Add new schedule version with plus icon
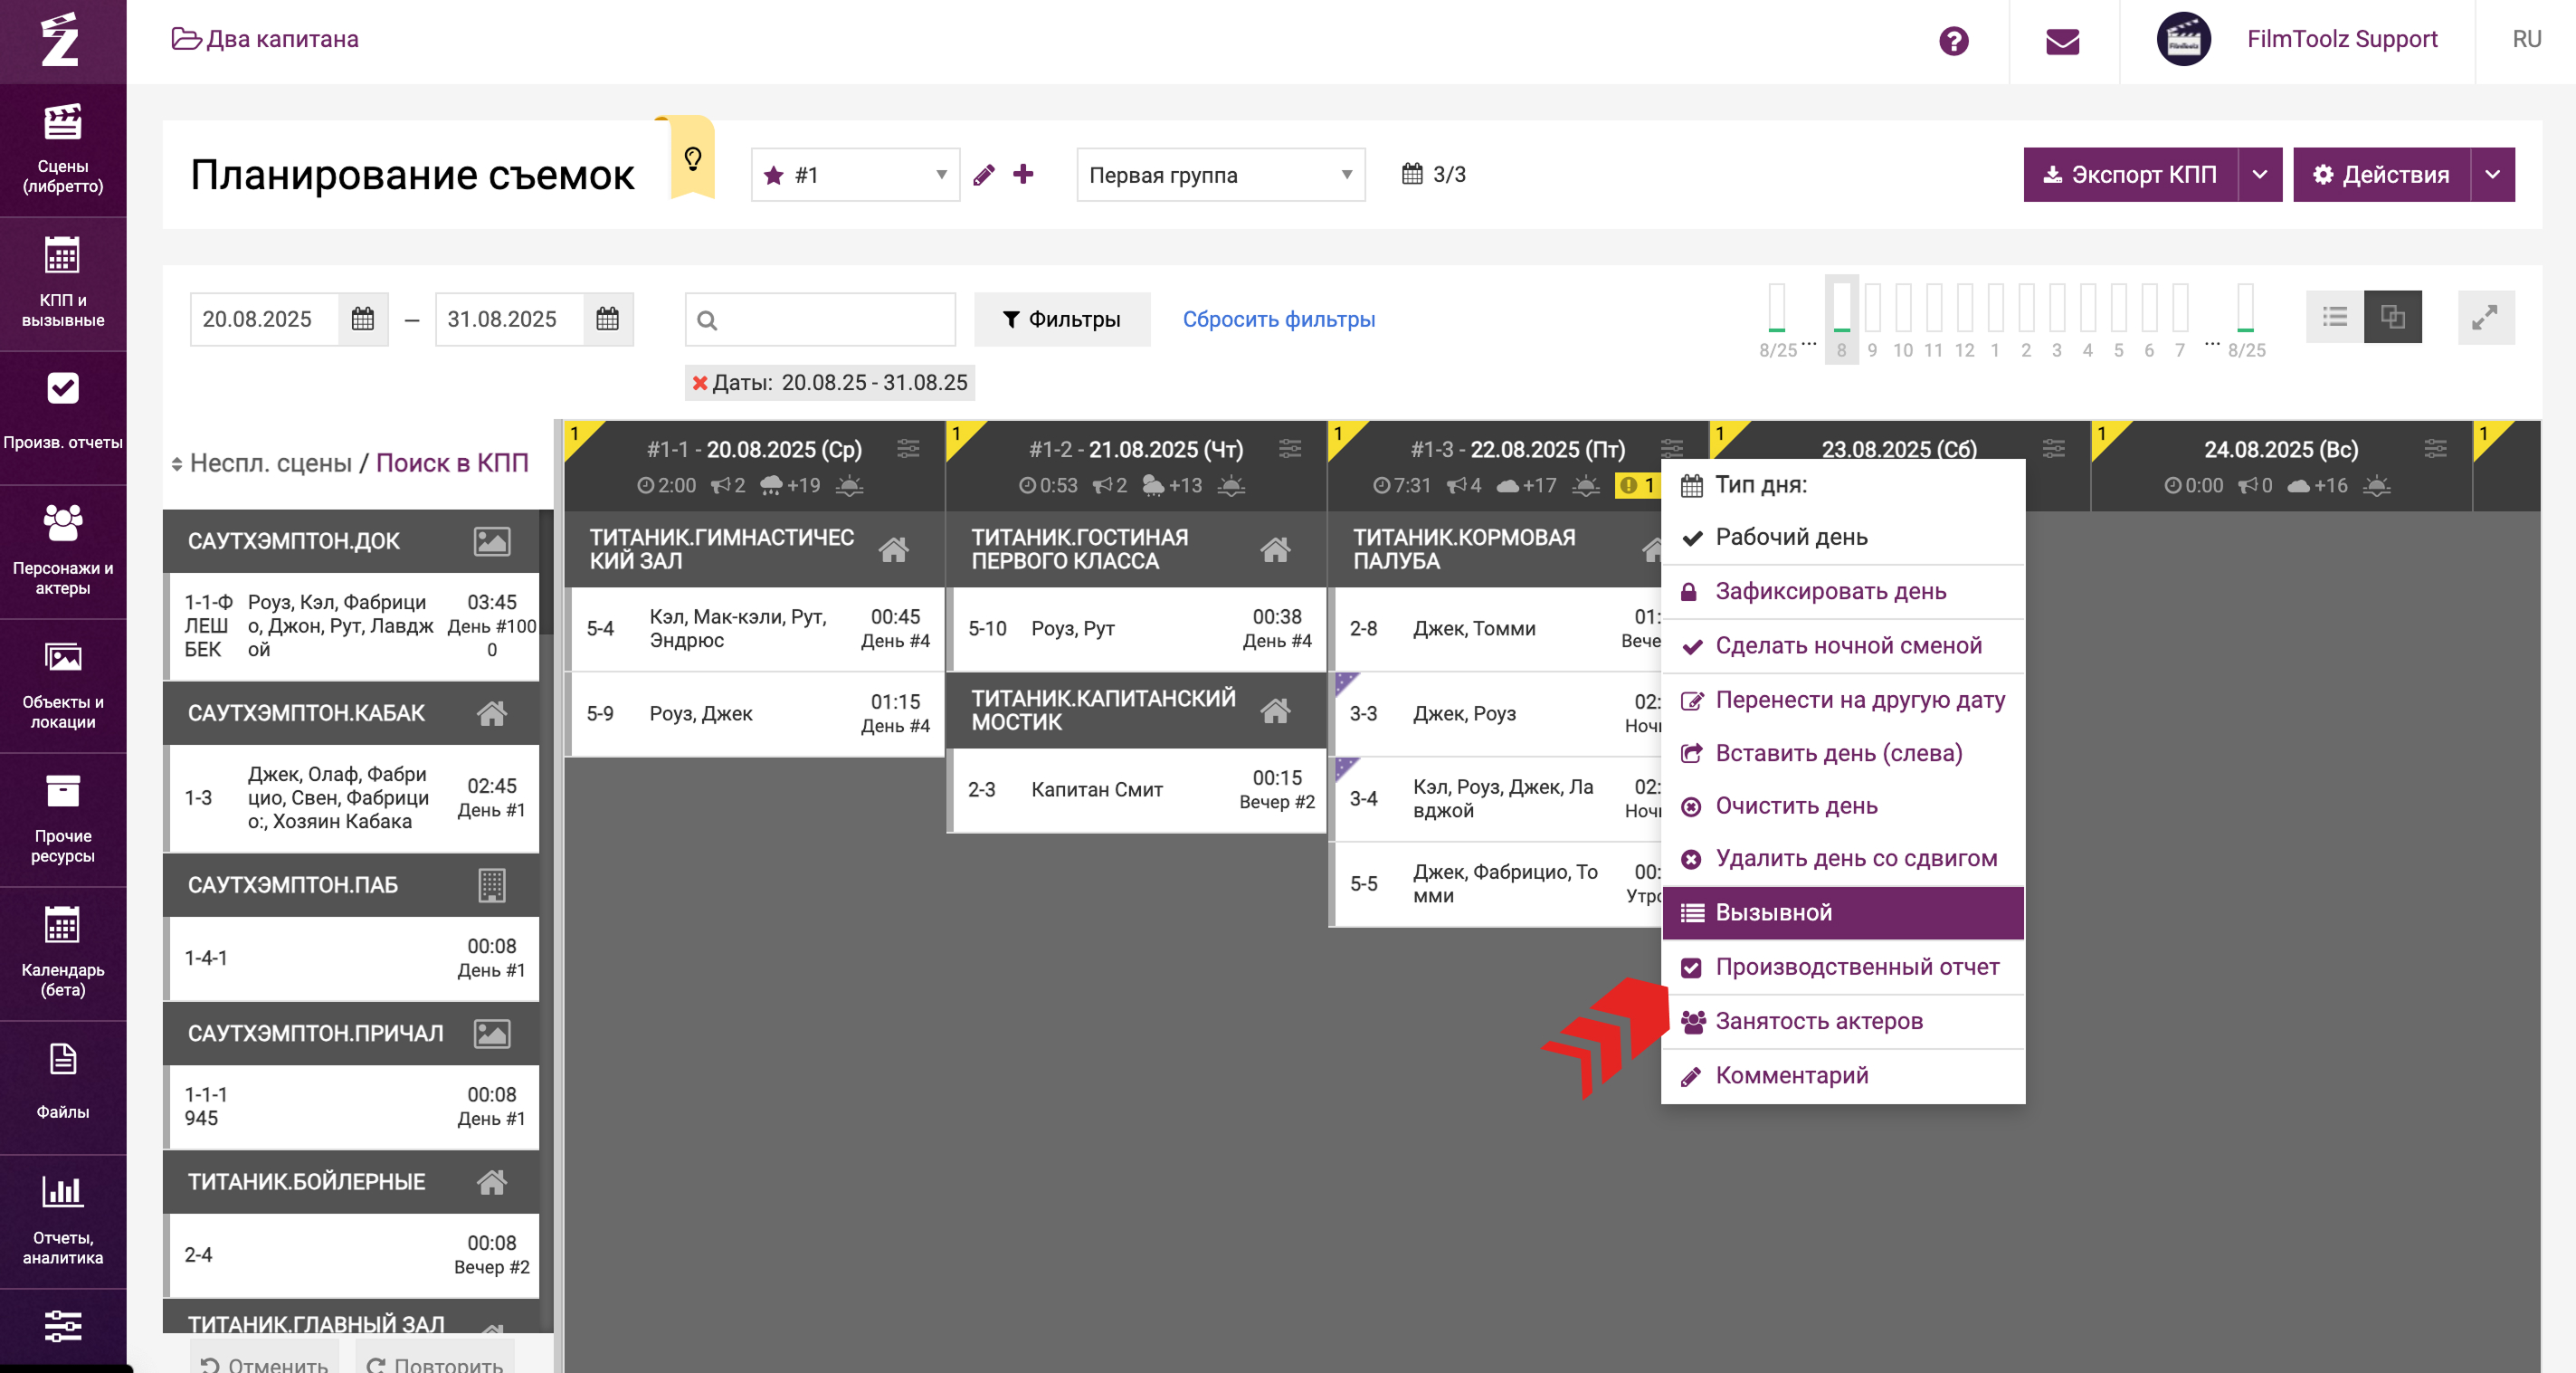Image resolution: width=2576 pixels, height=1373 pixels. point(1023,174)
